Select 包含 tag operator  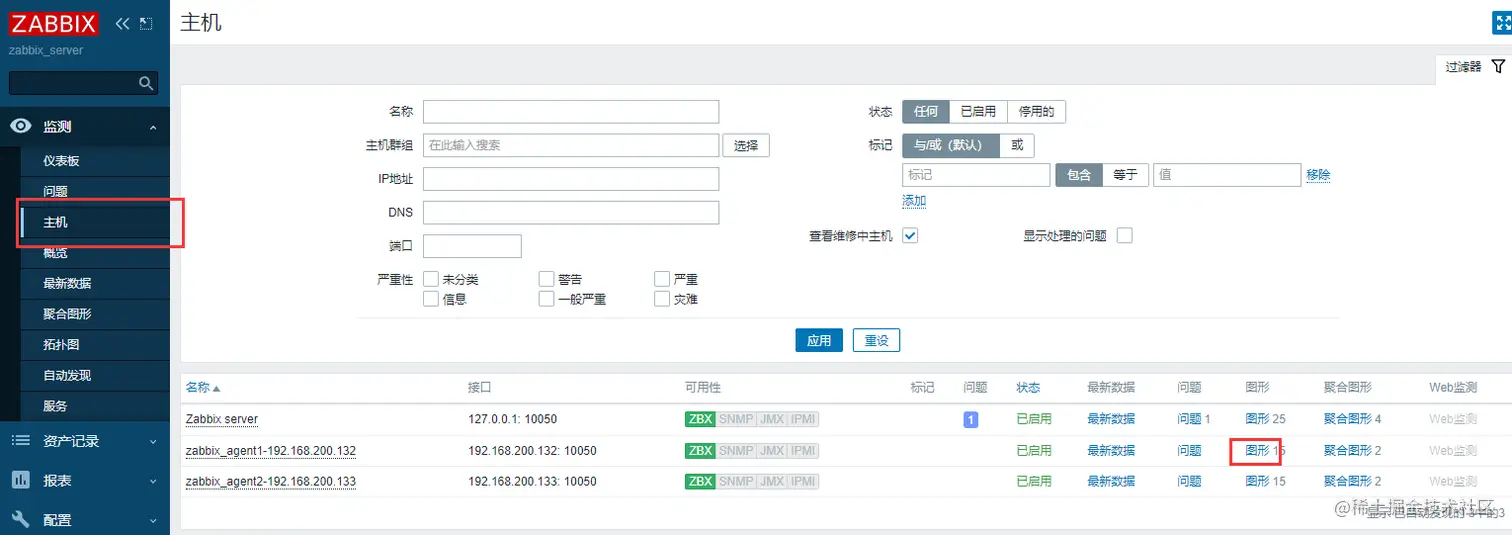coord(1079,175)
